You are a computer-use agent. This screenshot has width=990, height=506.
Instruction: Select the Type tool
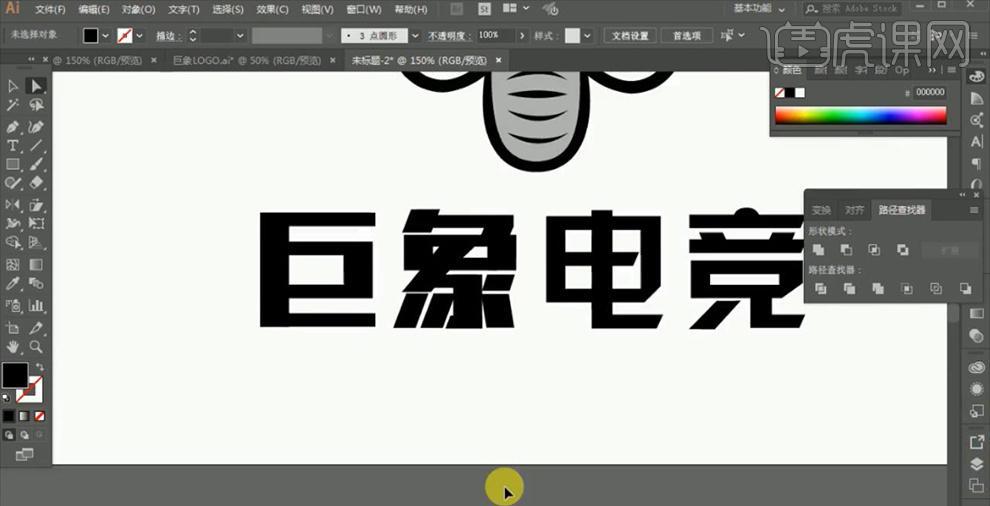tap(13, 146)
